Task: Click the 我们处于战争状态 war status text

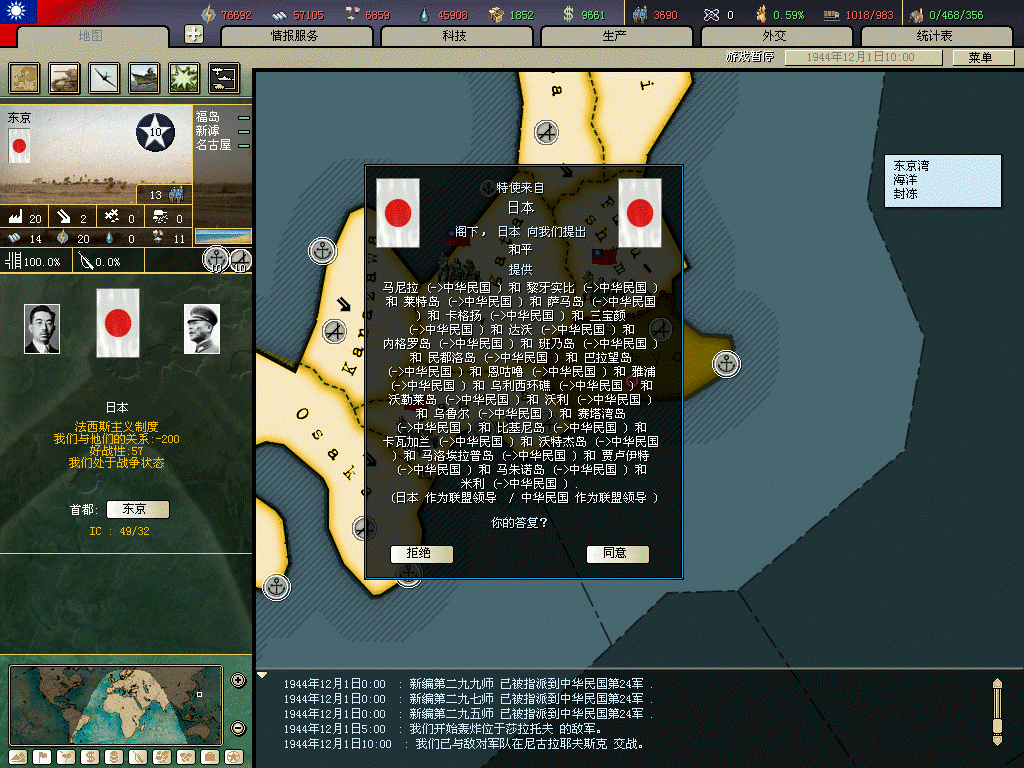Action: 117,463
